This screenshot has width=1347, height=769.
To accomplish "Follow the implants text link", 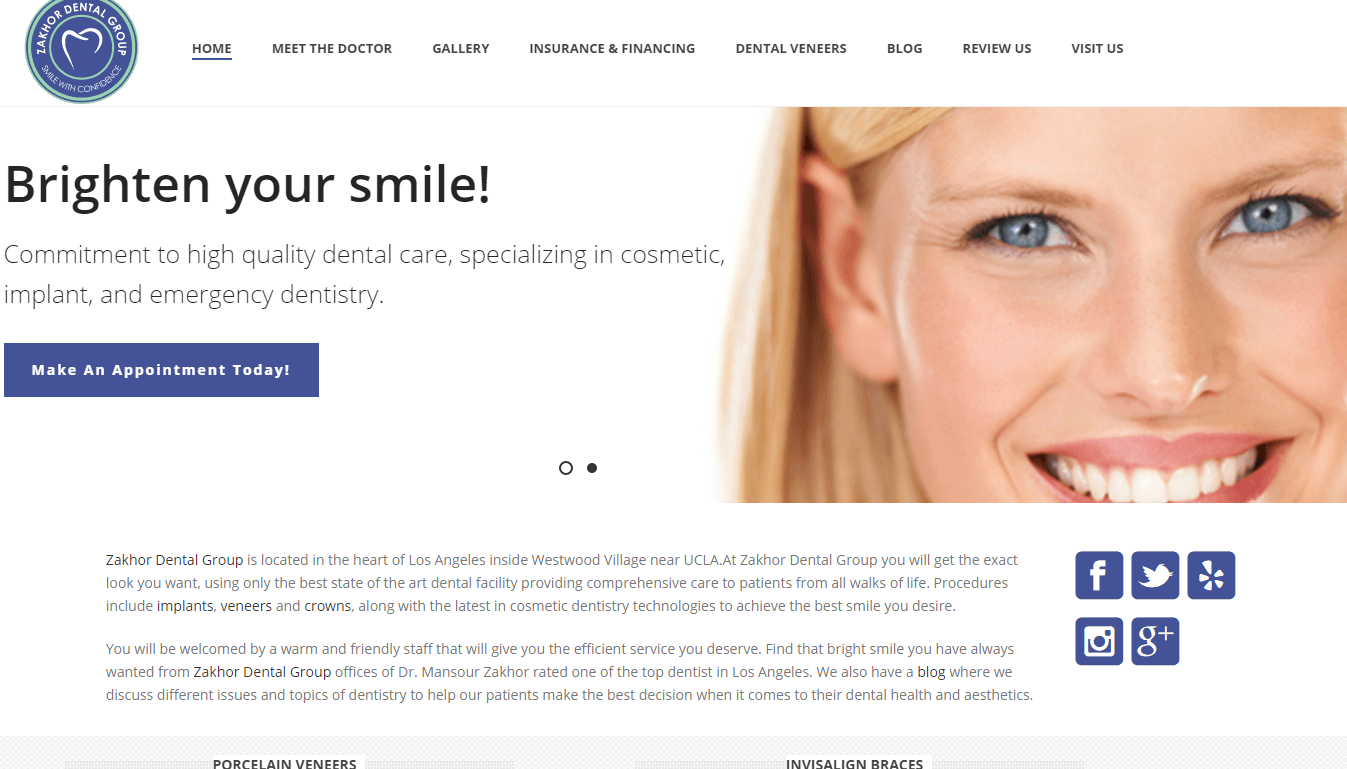I will click(x=185, y=606).
